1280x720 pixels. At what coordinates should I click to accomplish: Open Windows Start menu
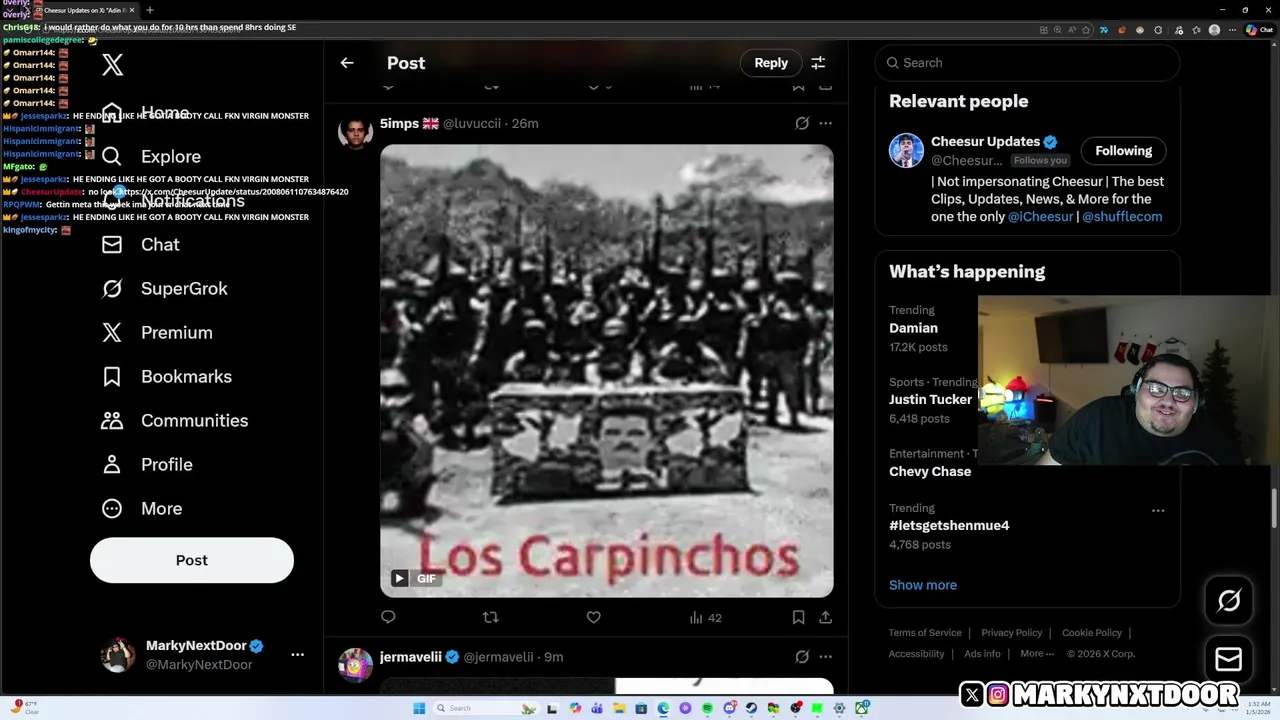click(x=419, y=708)
